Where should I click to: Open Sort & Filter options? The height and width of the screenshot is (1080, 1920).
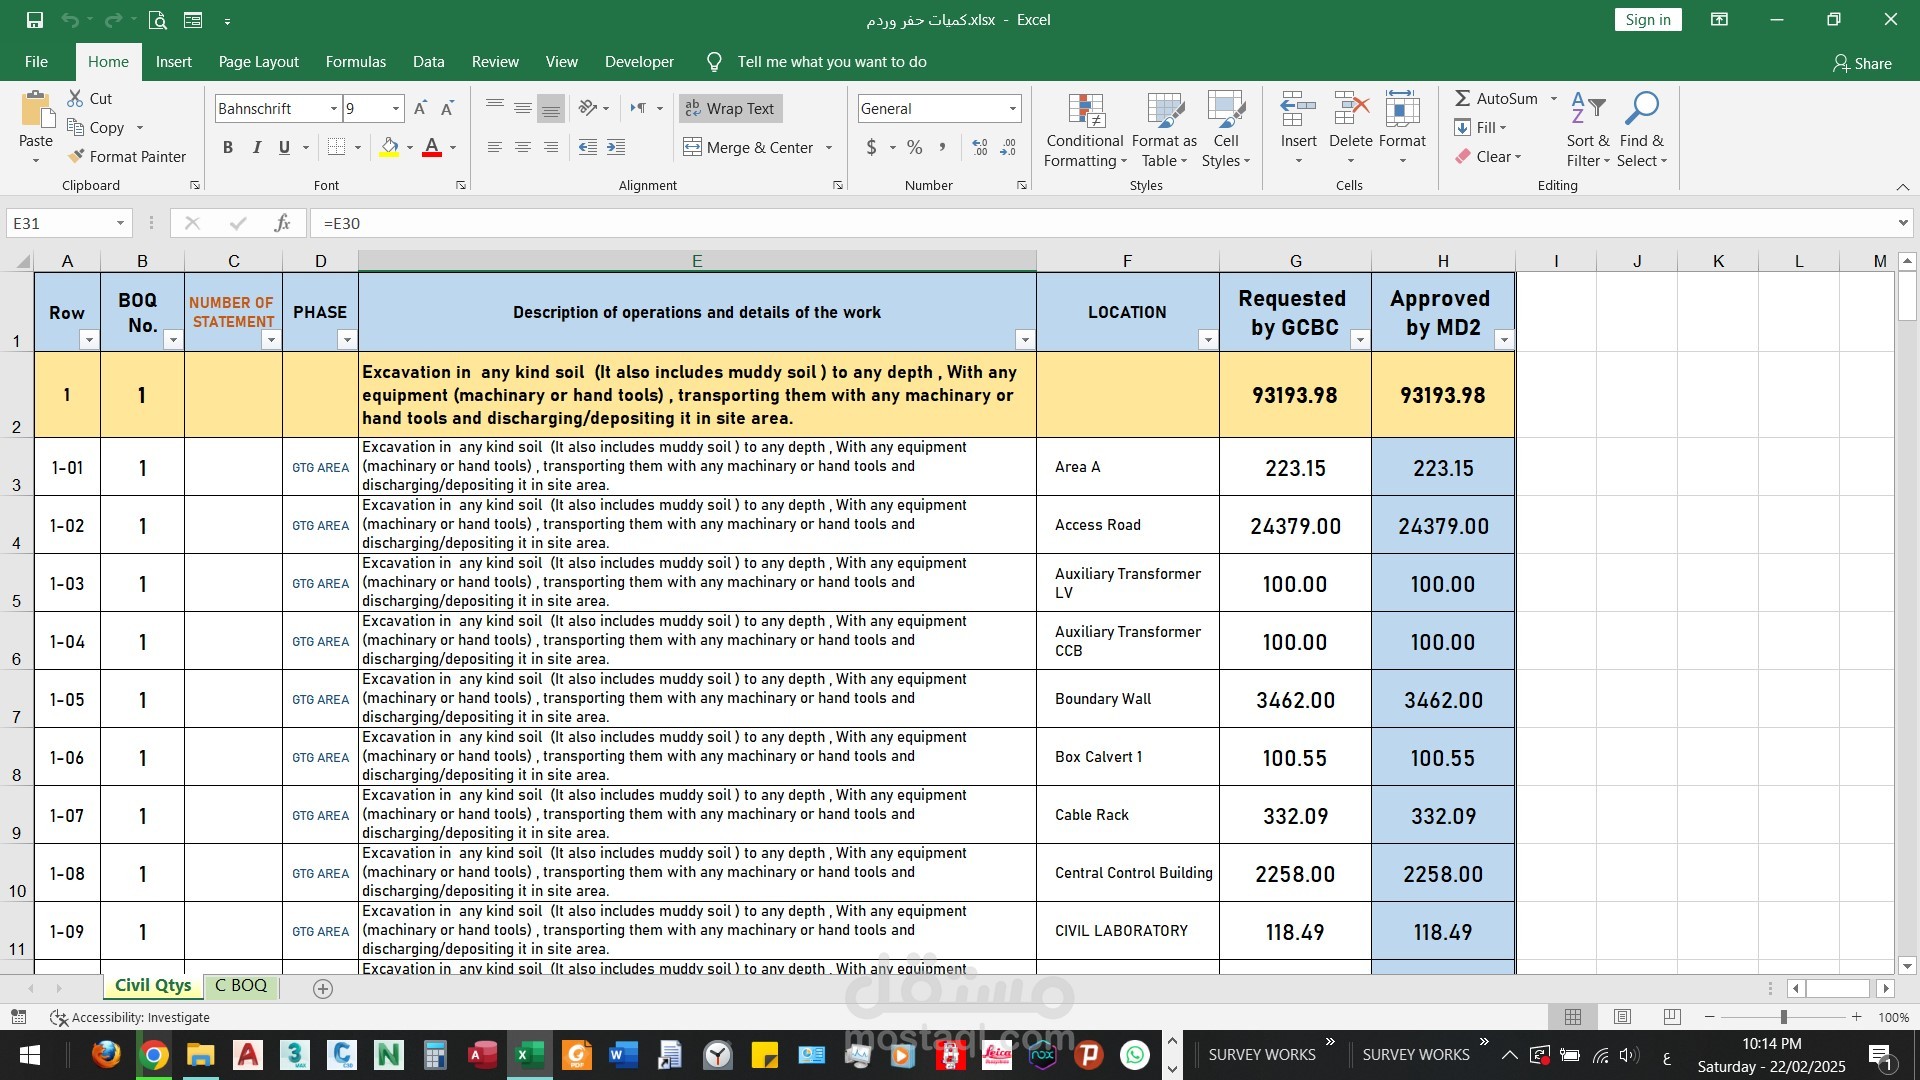1588,130
